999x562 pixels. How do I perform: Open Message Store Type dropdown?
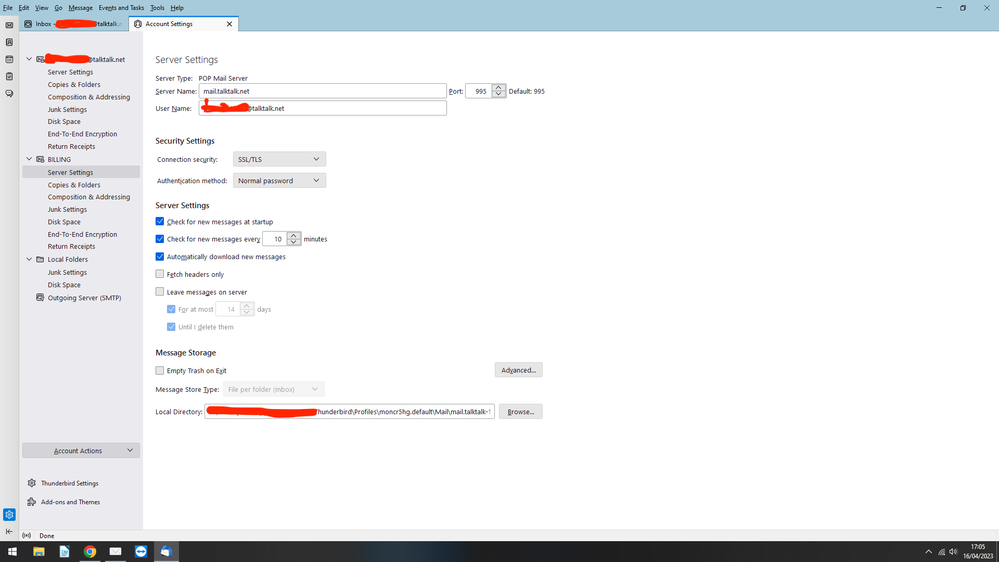[x=273, y=389]
